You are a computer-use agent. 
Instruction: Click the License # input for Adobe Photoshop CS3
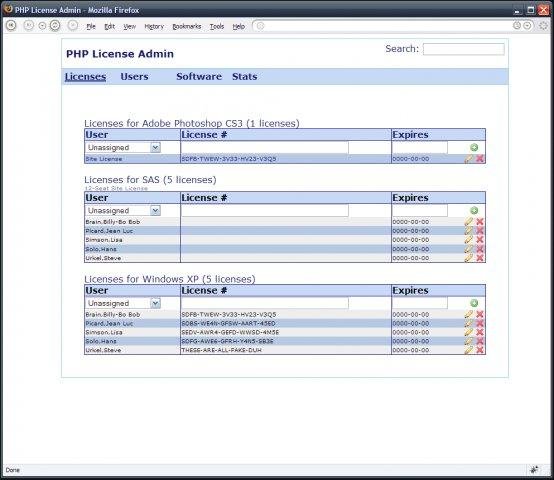(x=265, y=148)
